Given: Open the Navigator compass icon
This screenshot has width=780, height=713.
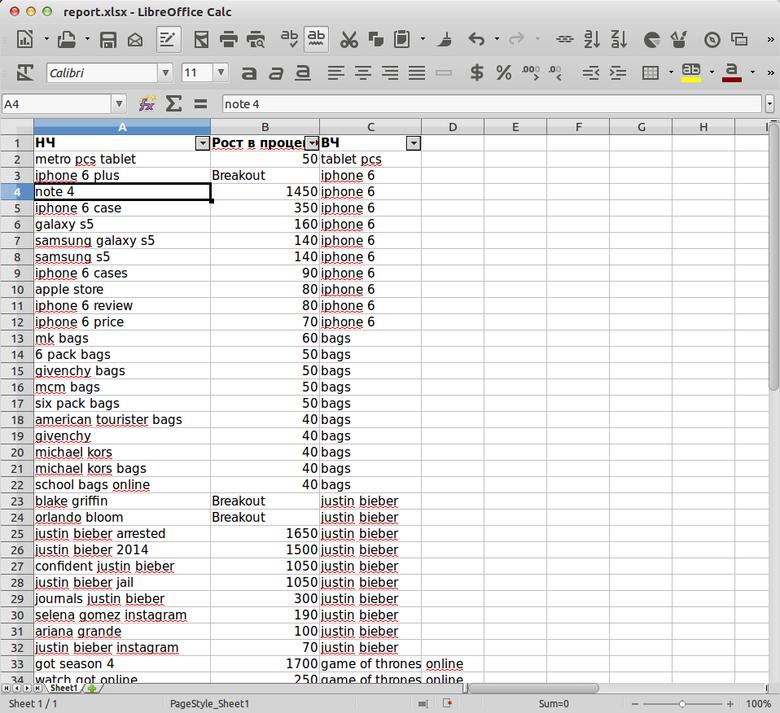Looking at the screenshot, I should pyautogui.click(x=712, y=39).
